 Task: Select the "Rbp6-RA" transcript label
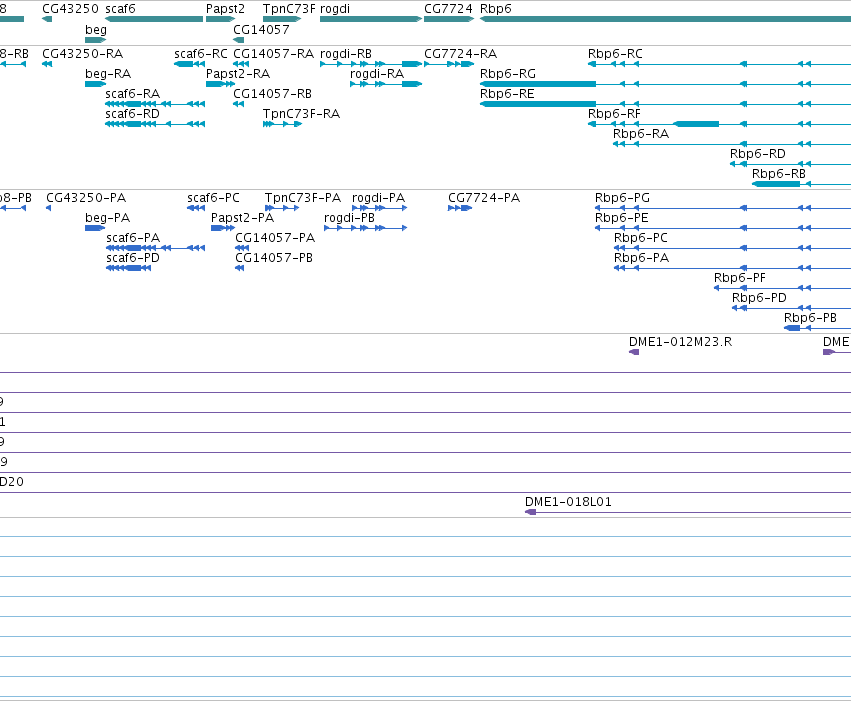click(x=641, y=134)
